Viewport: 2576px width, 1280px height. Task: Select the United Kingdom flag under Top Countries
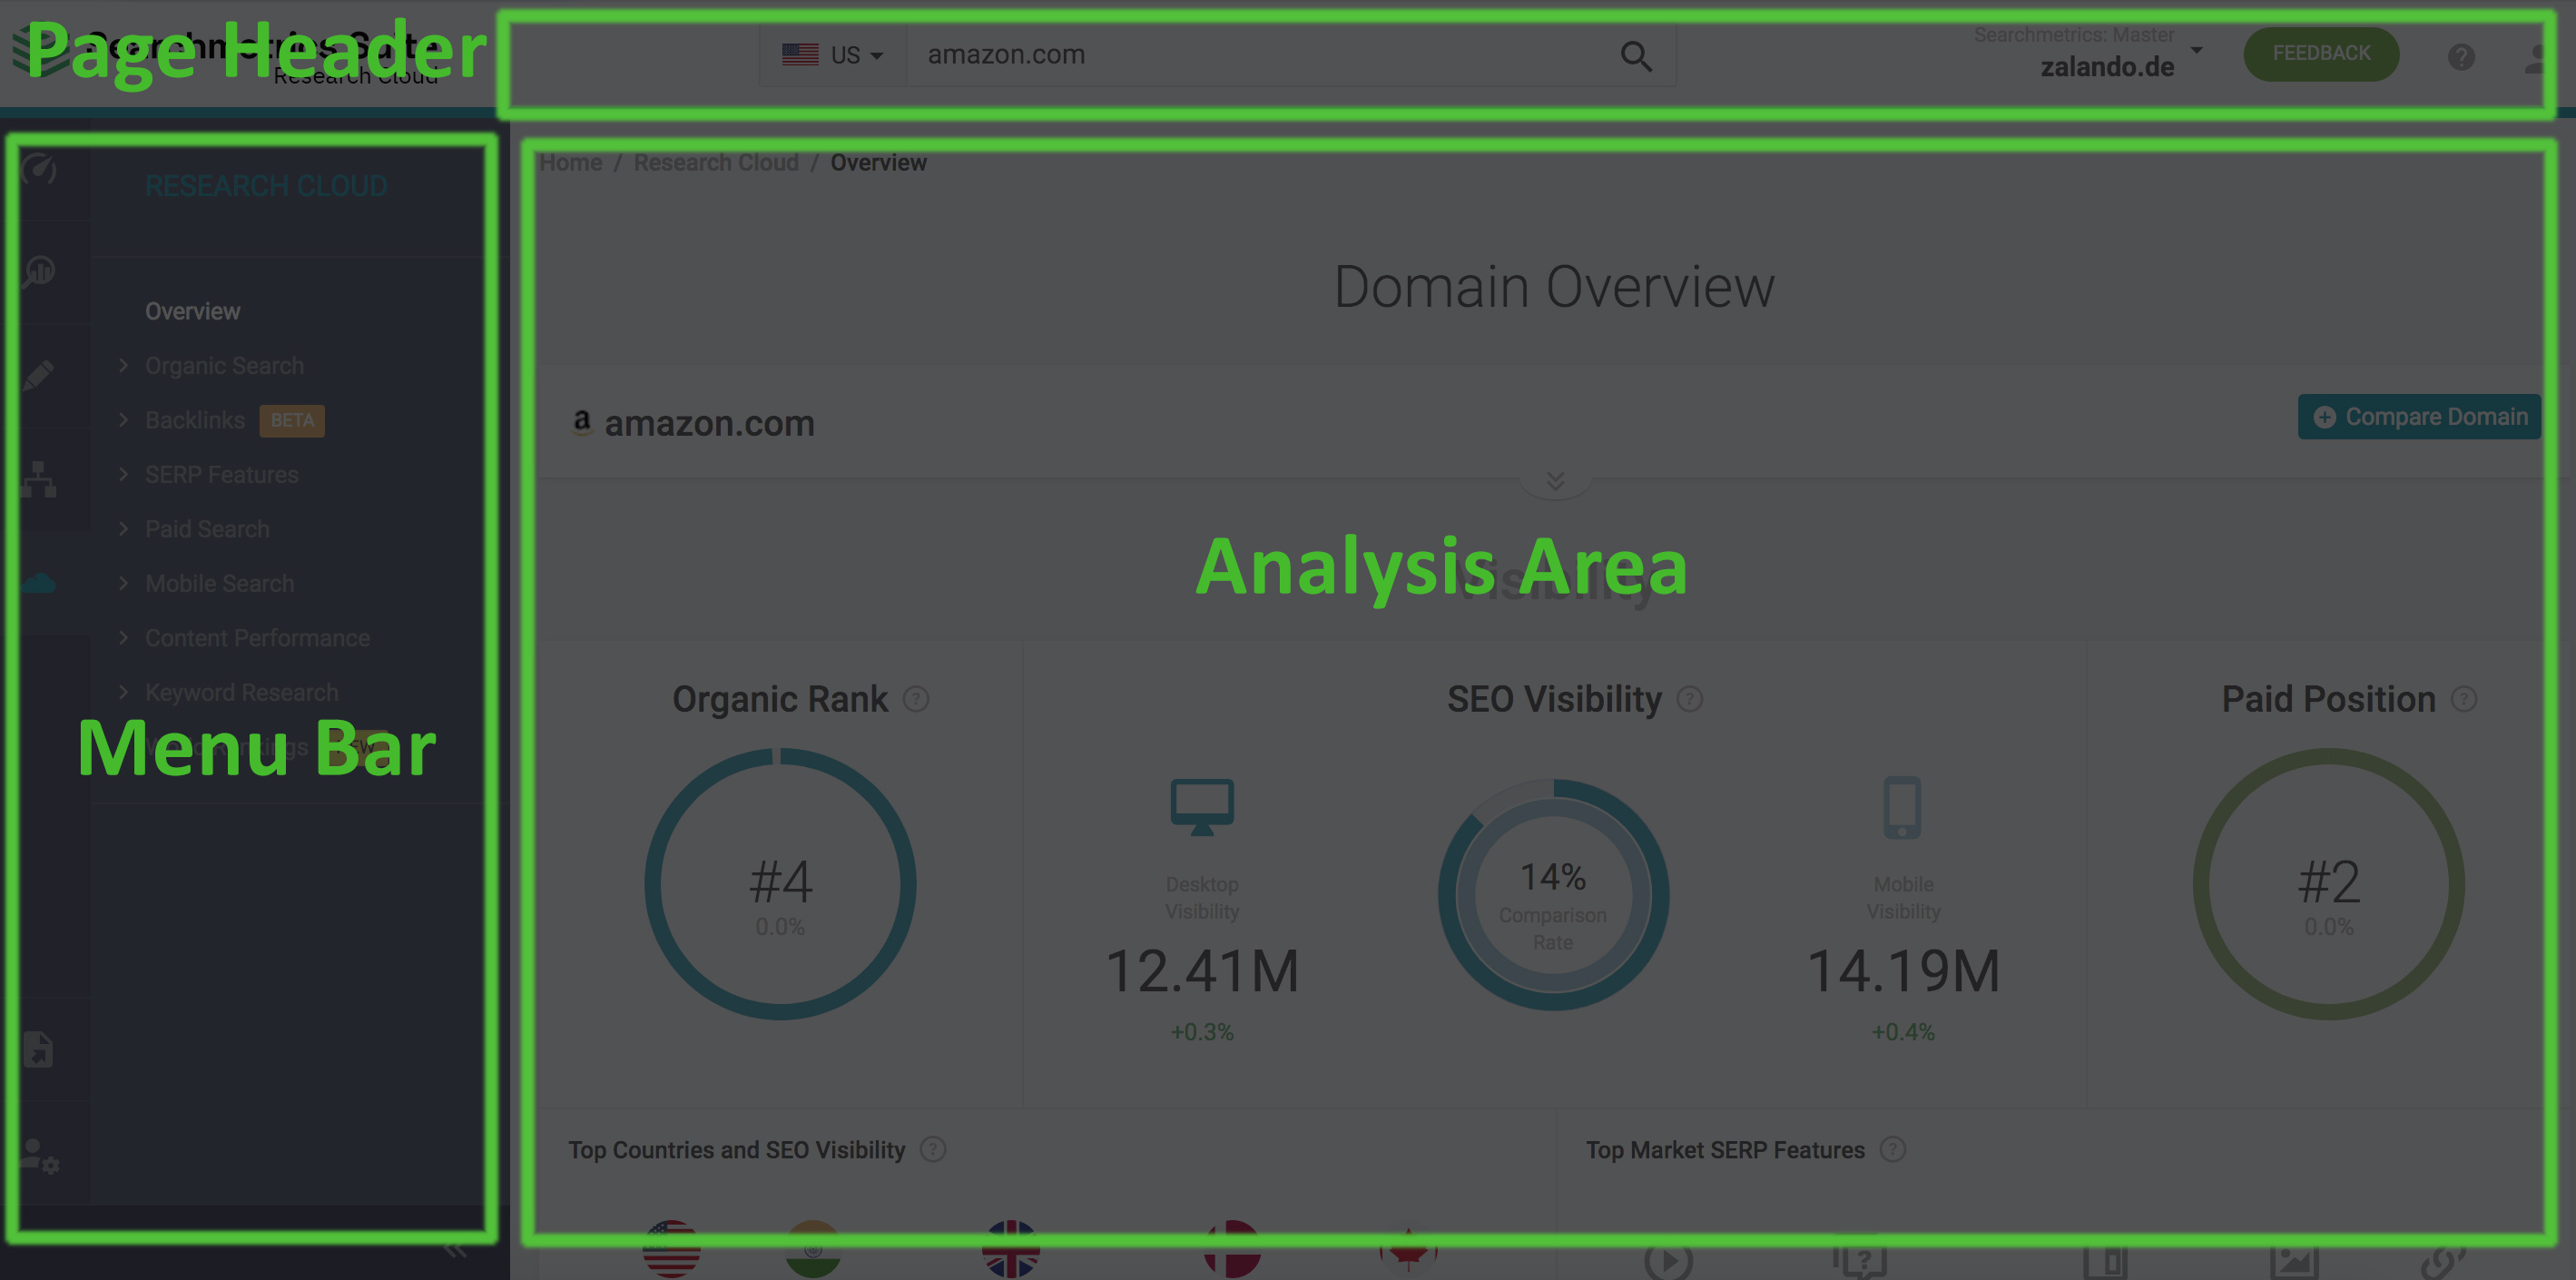coord(1011,1249)
